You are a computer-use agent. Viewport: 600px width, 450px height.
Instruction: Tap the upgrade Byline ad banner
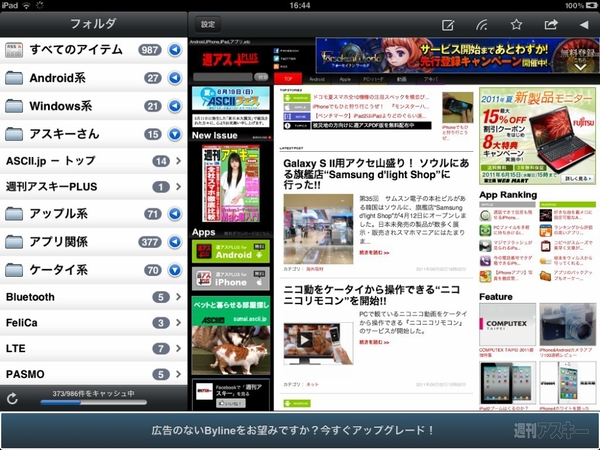[x=300, y=431]
